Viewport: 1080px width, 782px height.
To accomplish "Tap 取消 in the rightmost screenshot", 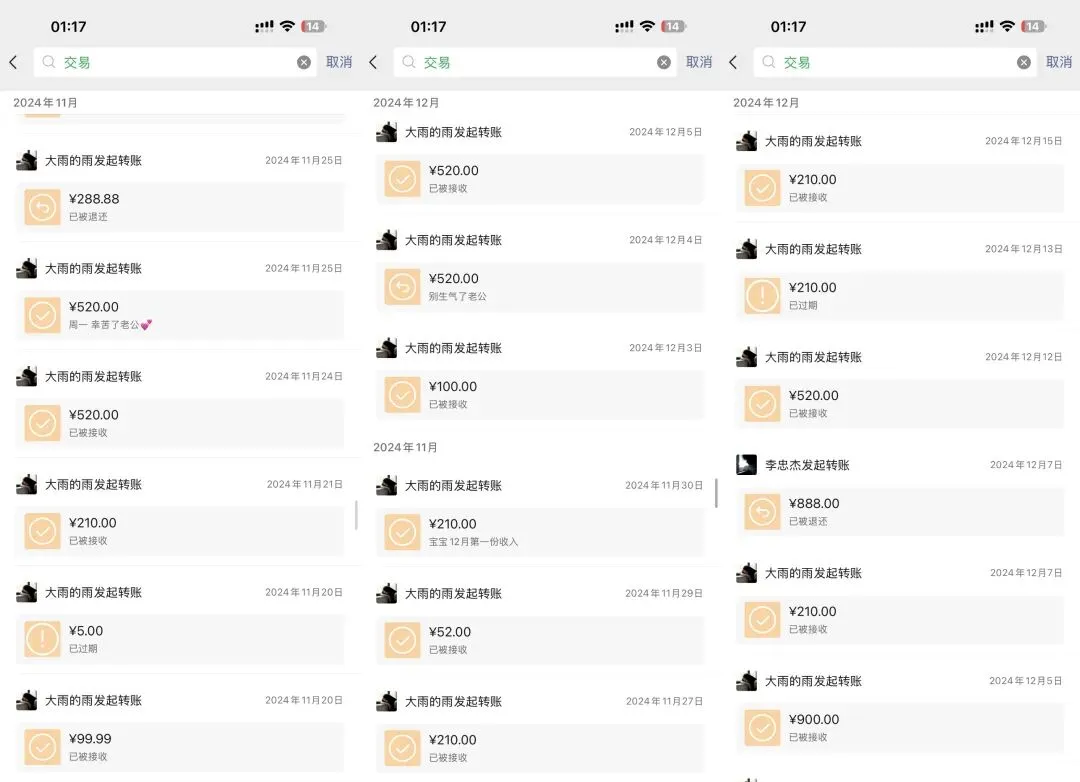I will (x=1059, y=62).
